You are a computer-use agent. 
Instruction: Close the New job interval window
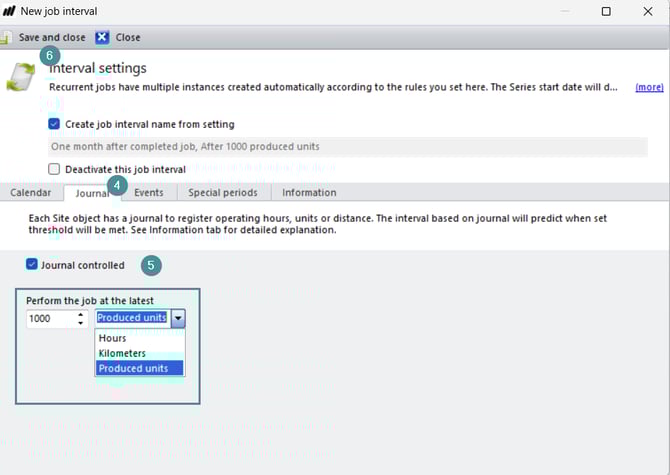pyautogui.click(x=648, y=12)
